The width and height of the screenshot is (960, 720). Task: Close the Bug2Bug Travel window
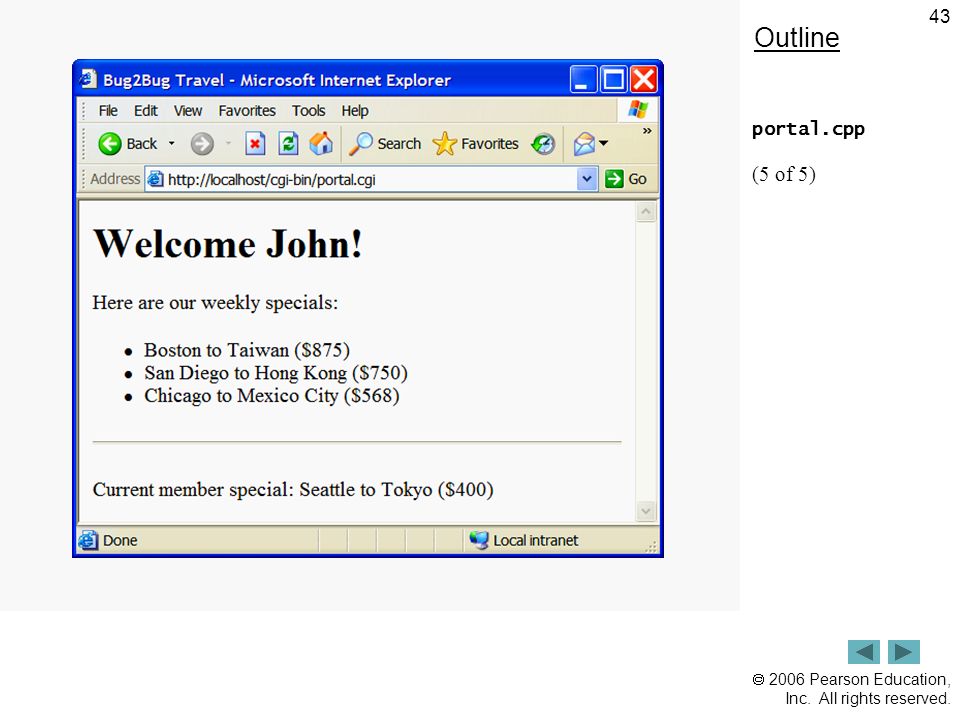pos(644,80)
